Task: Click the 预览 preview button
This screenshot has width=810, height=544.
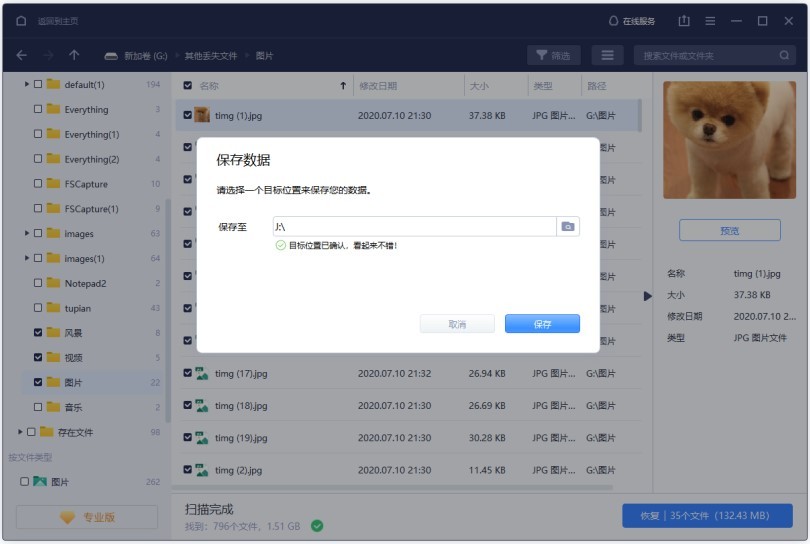Action: tap(729, 230)
